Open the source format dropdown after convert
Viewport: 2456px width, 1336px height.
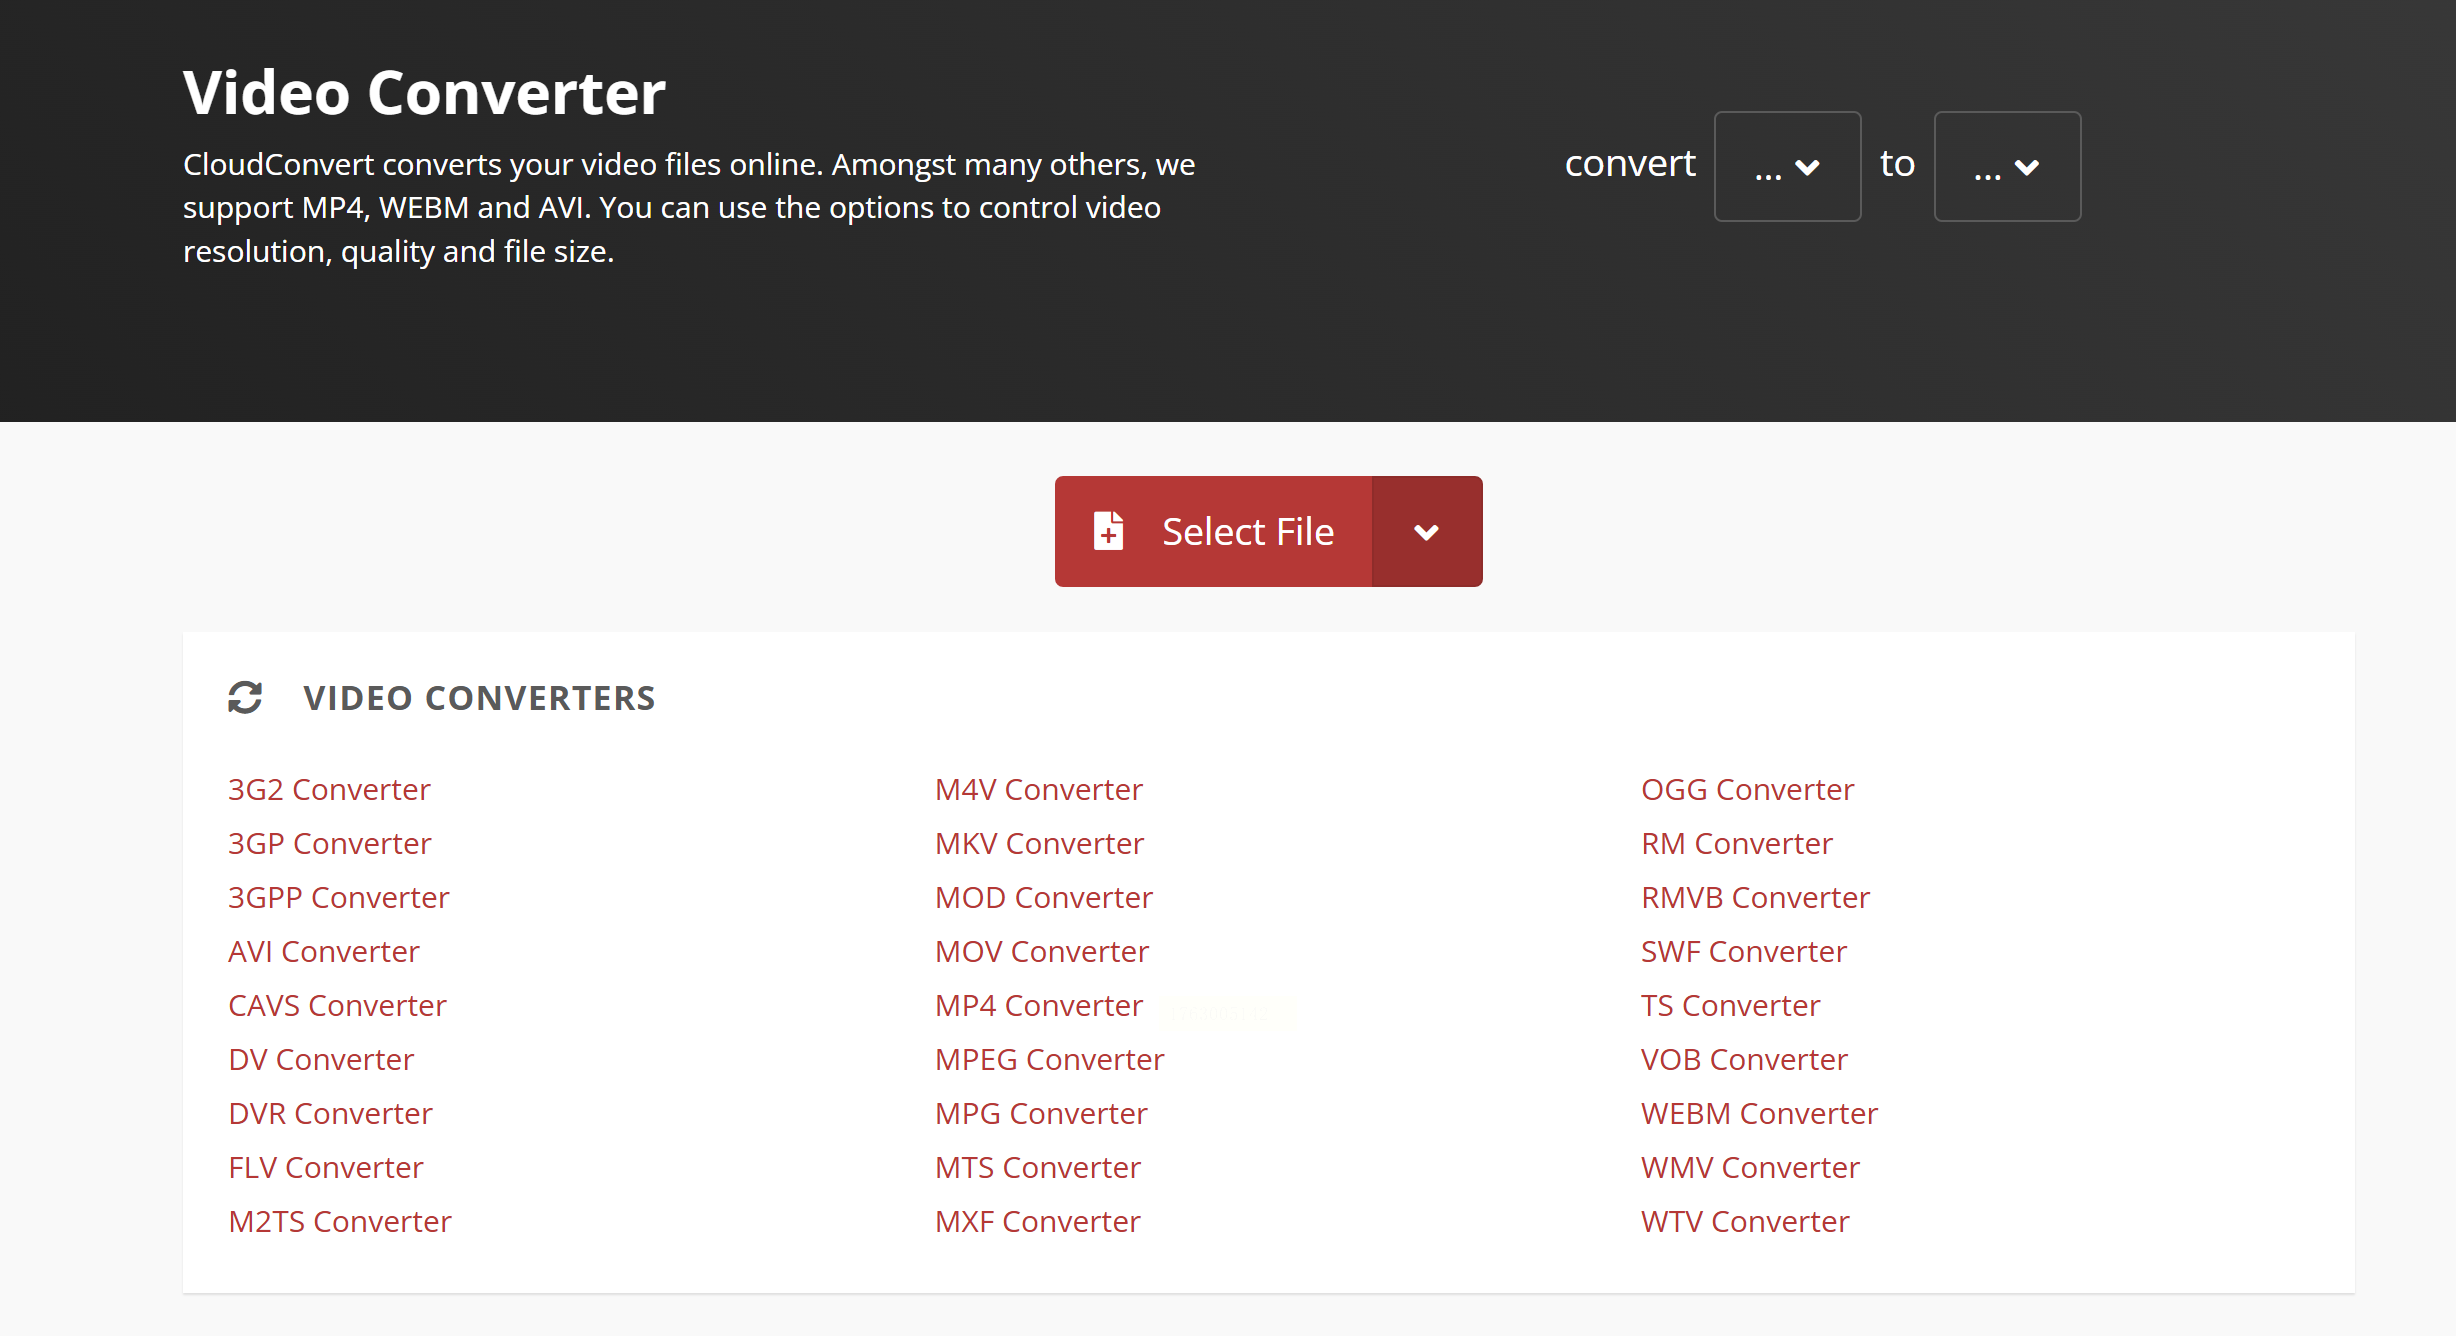coord(1787,166)
